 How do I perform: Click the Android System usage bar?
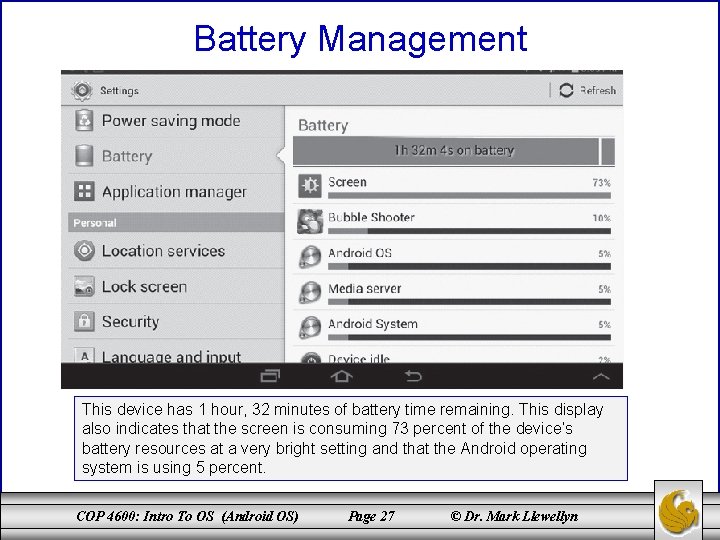coord(469,337)
